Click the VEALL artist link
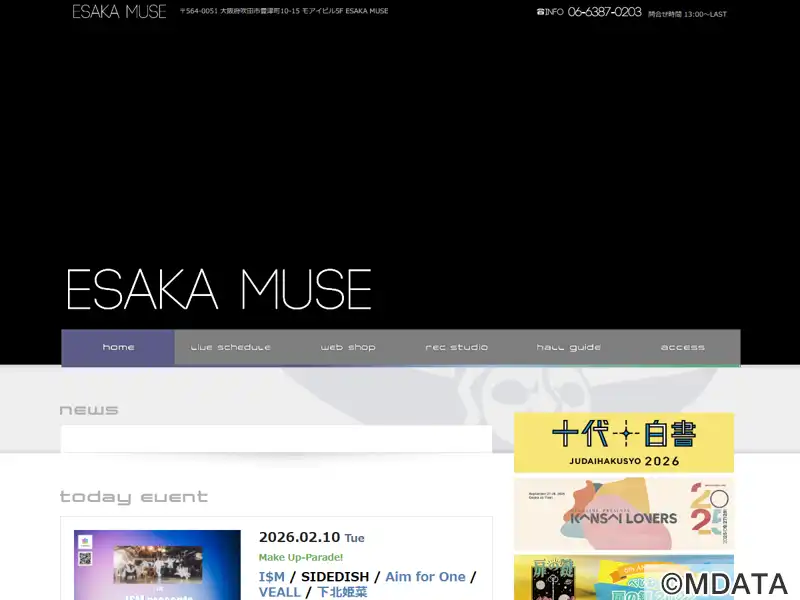This screenshot has height=600, width=800. tap(280, 592)
